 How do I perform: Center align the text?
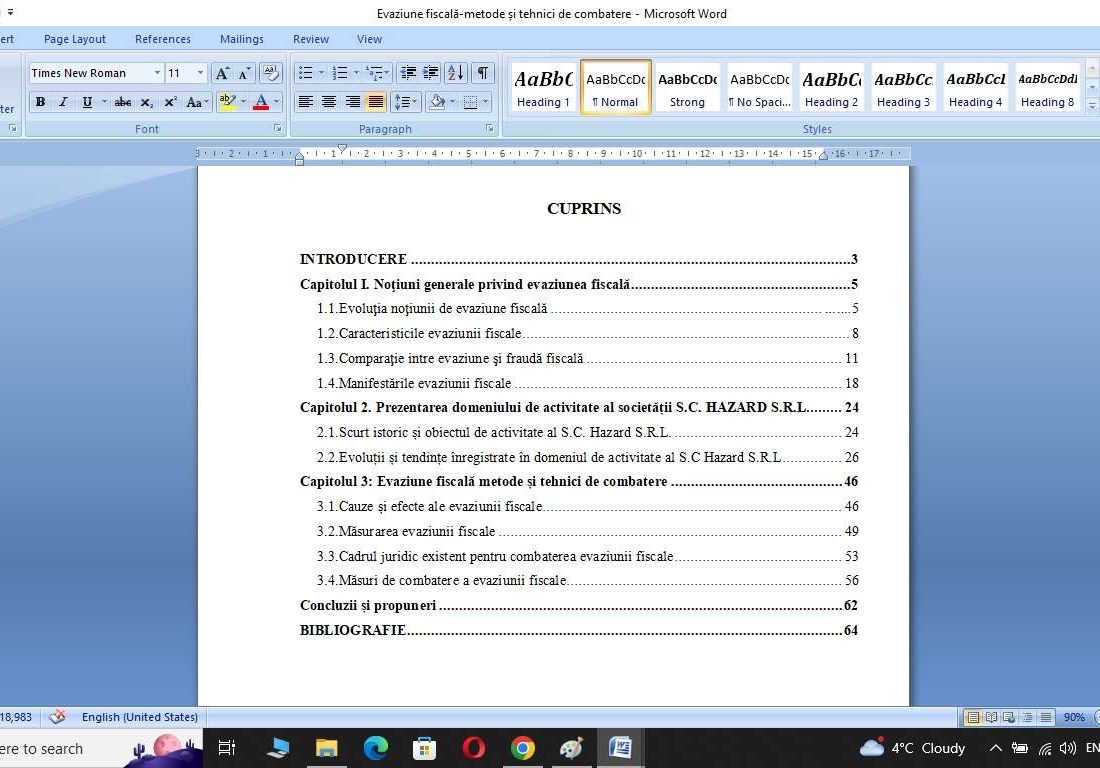[329, 102]
